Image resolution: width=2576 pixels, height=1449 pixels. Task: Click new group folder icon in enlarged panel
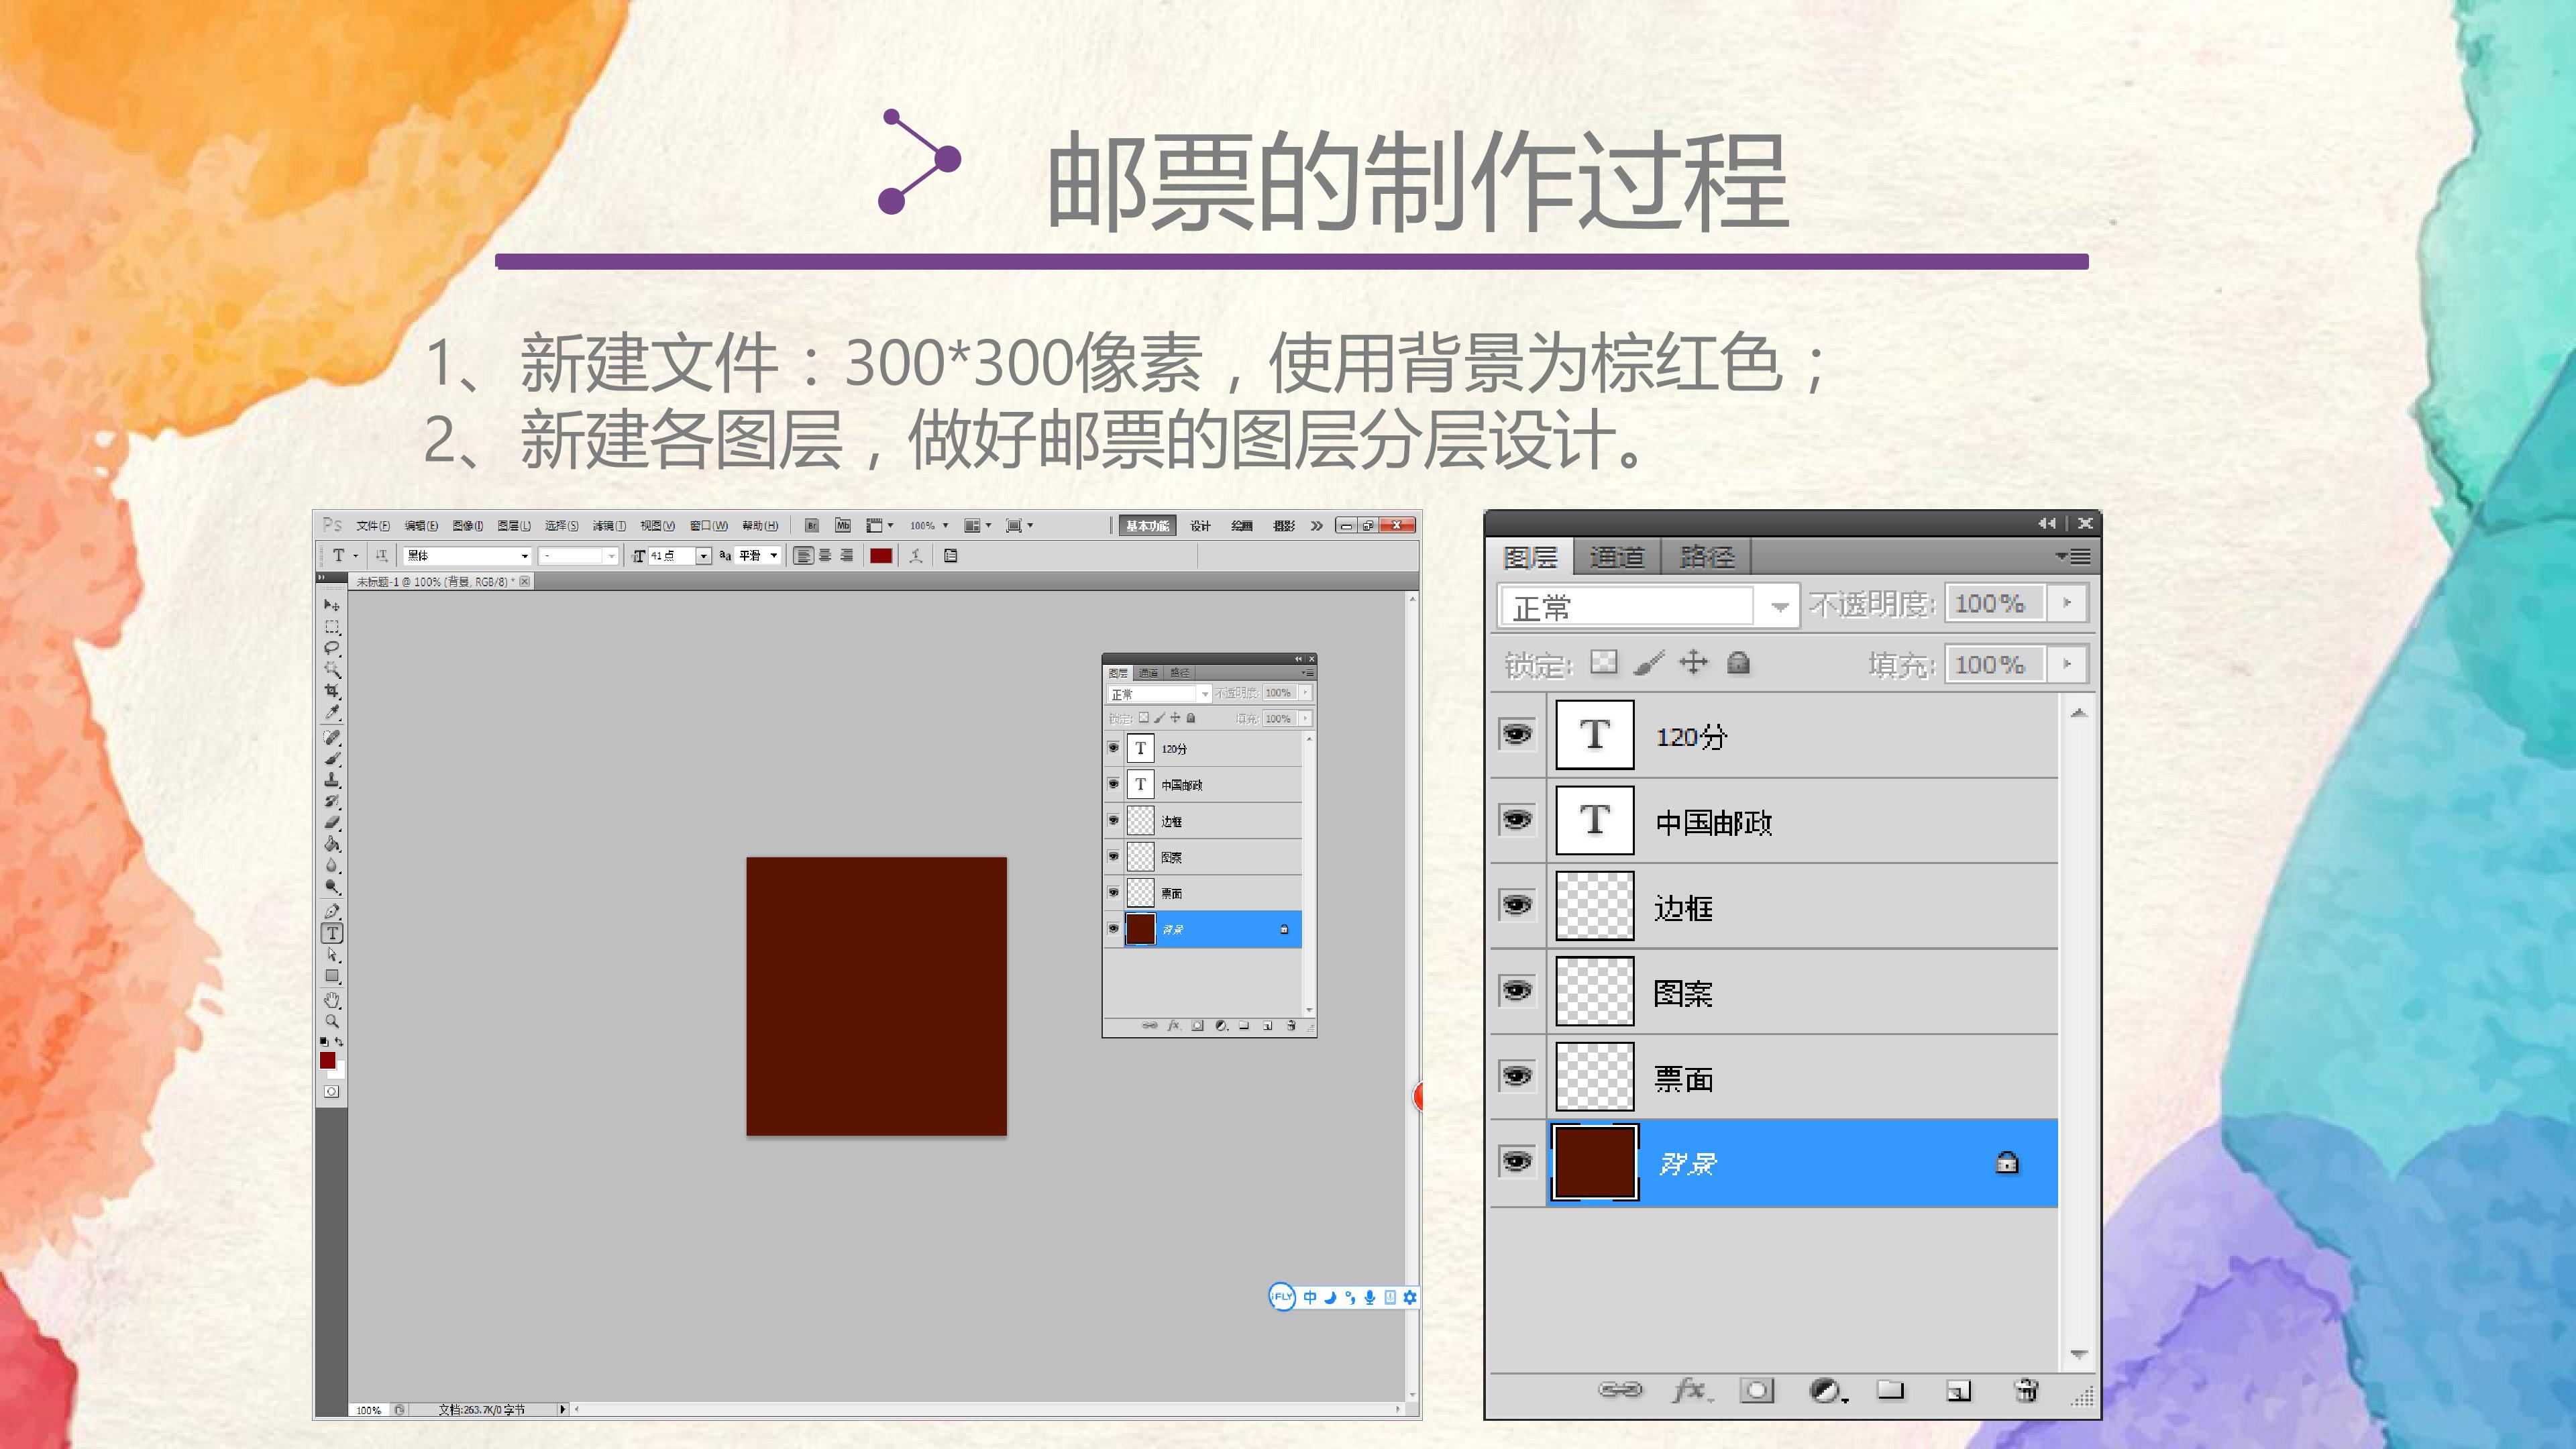[x=1890, y=1390]
